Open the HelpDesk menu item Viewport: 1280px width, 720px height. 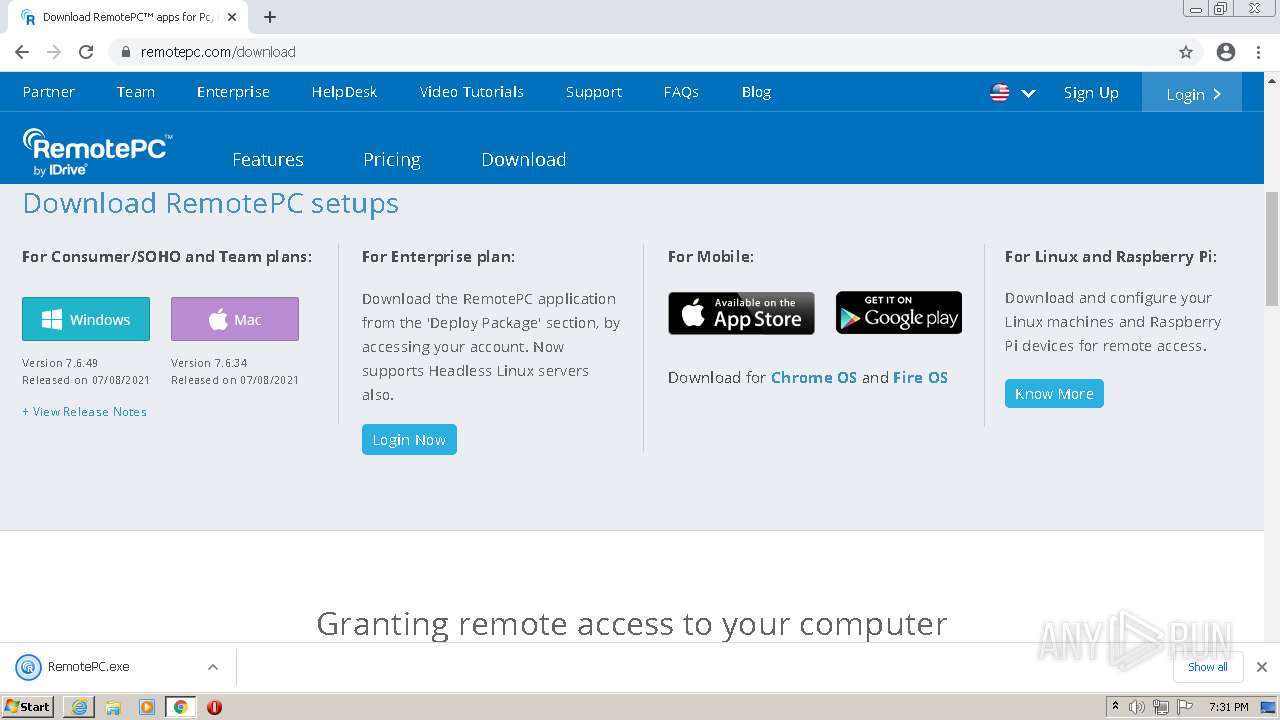344,92
